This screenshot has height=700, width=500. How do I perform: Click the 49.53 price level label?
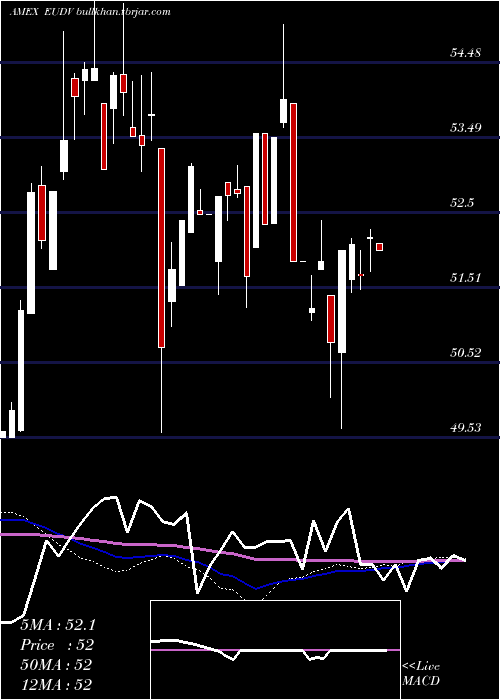[465, 428]
